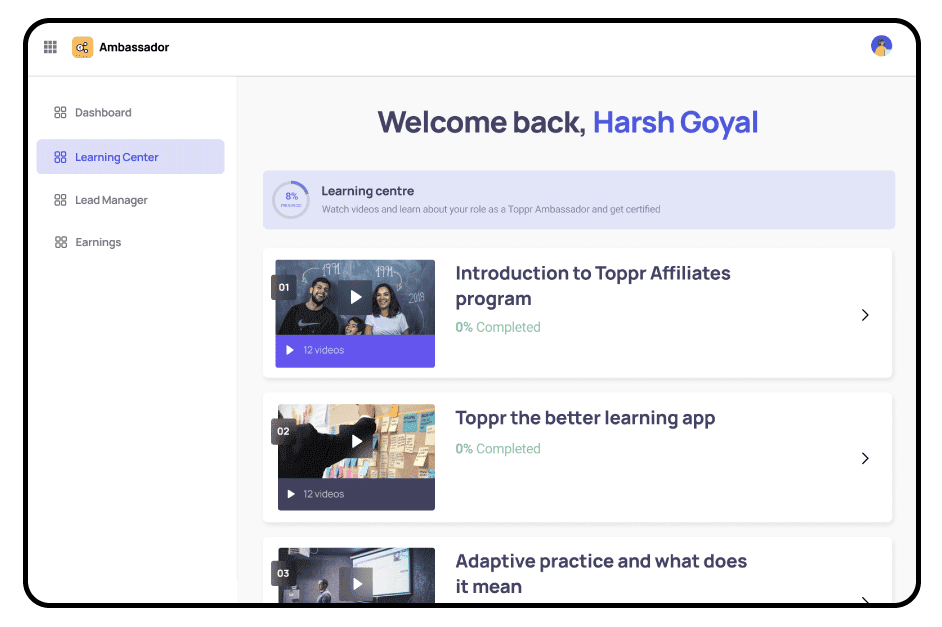Expand the Introduction to Toppr Affiliates chevron
Screen dimensions: 942x627
tap(865, 315)
